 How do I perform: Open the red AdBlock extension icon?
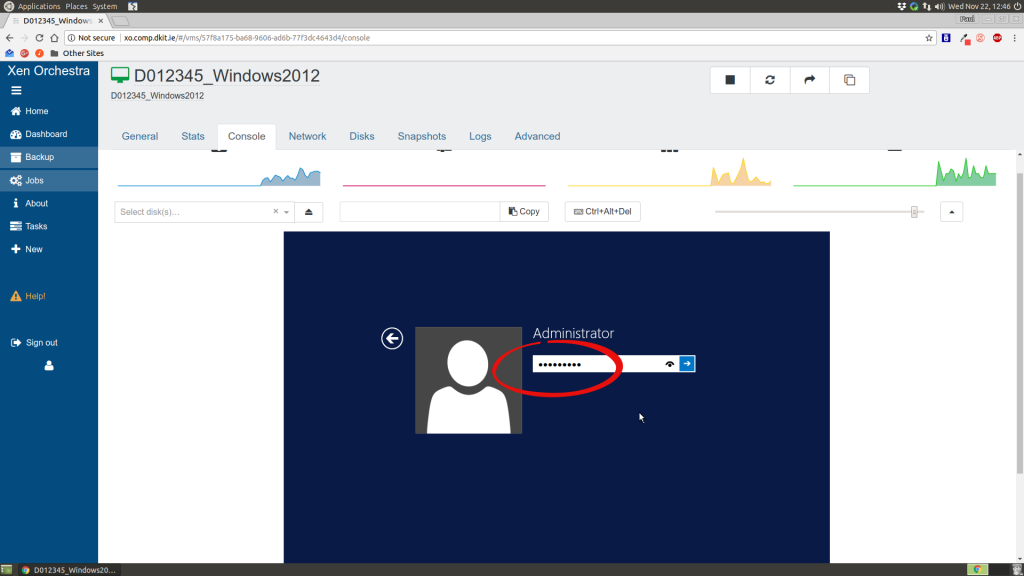(997, 38)
